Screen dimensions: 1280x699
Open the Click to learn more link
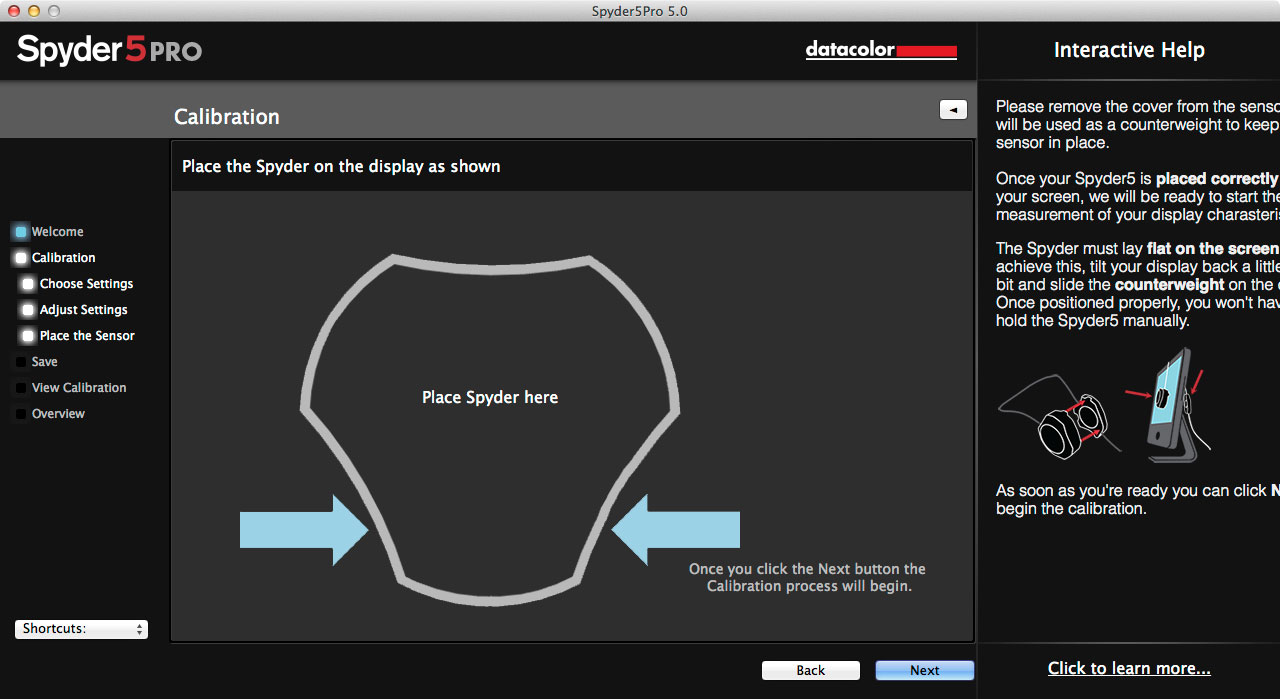(x=1129, y=668)
